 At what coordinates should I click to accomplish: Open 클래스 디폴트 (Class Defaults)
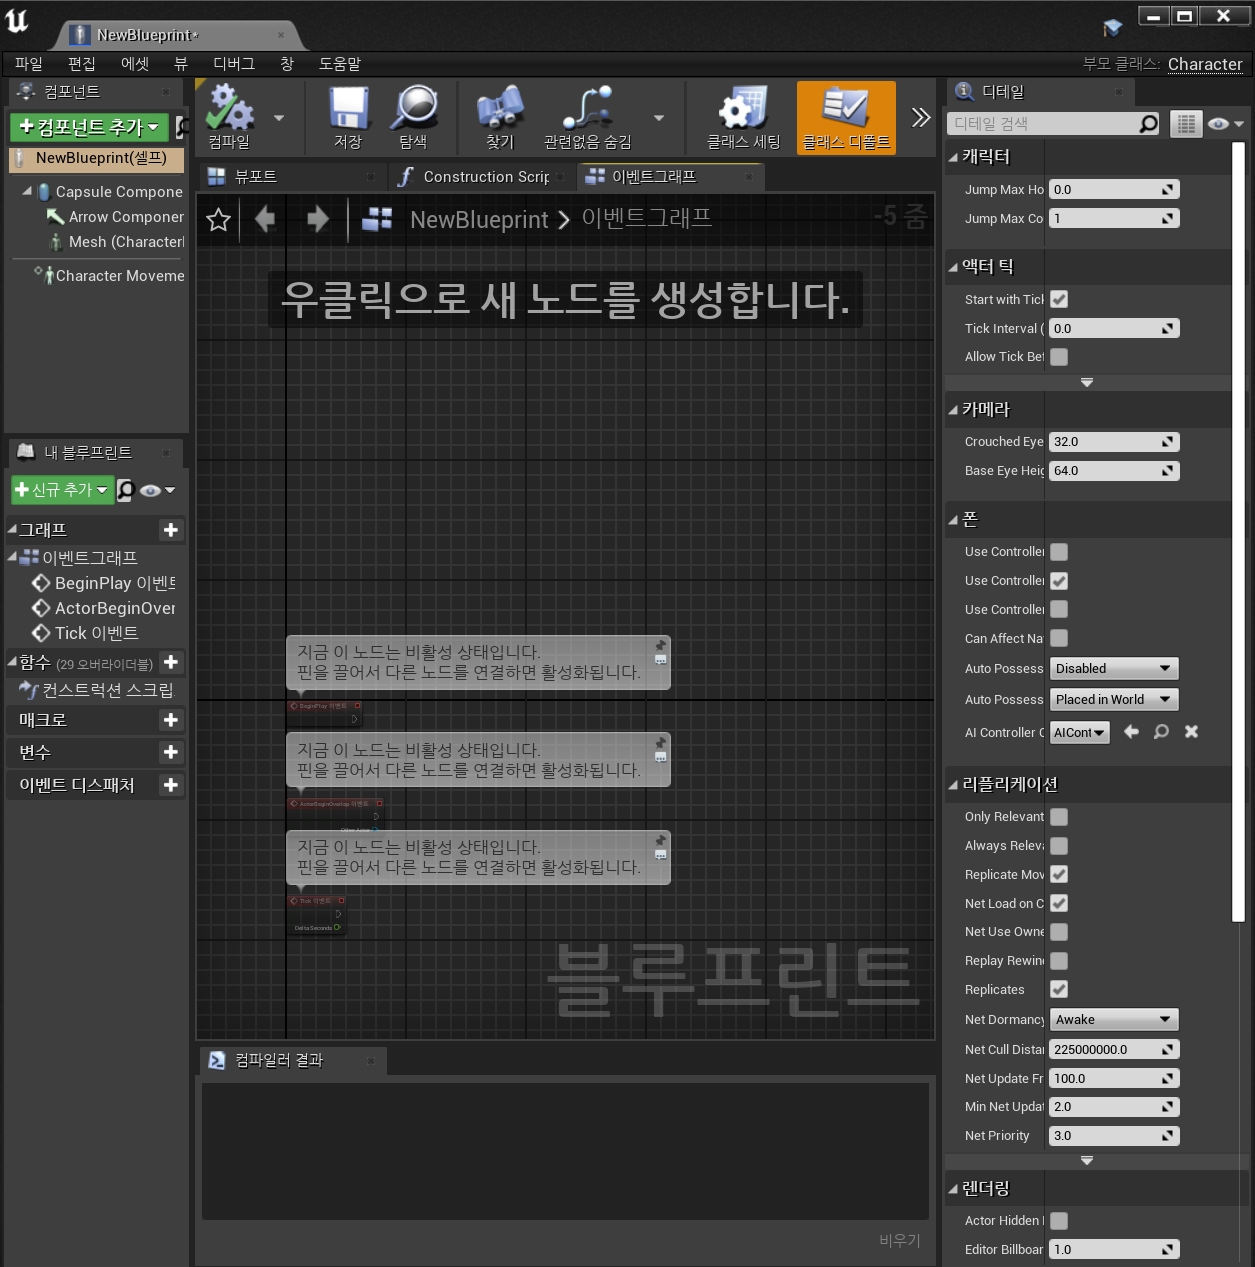(x=846, y=117)
